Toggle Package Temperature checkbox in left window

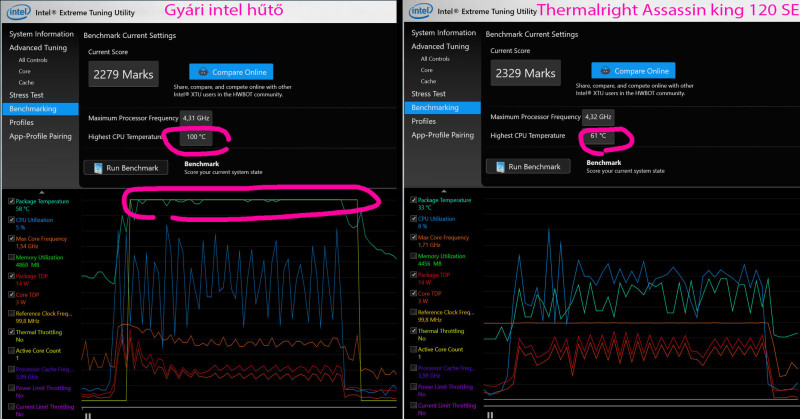click(11, 202)
